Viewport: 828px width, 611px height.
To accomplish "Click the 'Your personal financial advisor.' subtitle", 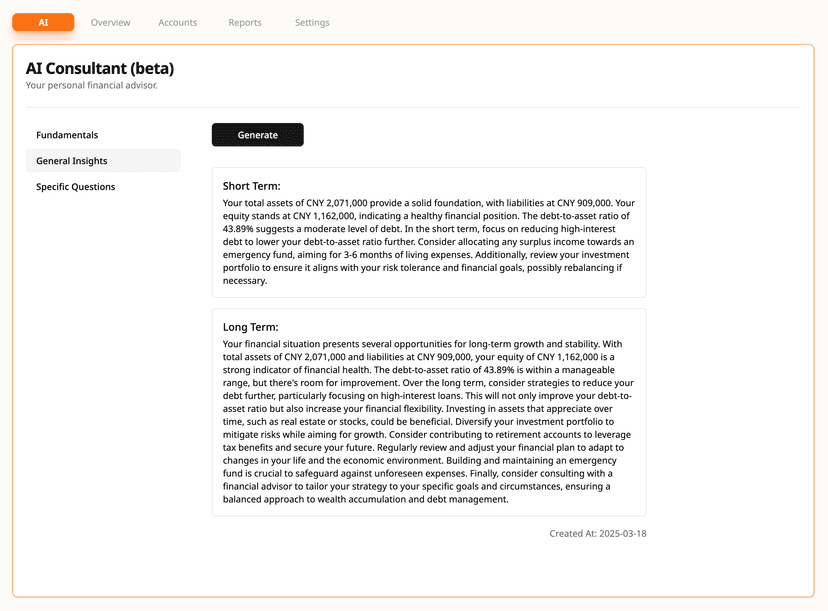I will pyautogui.click(x=92, y=86).
